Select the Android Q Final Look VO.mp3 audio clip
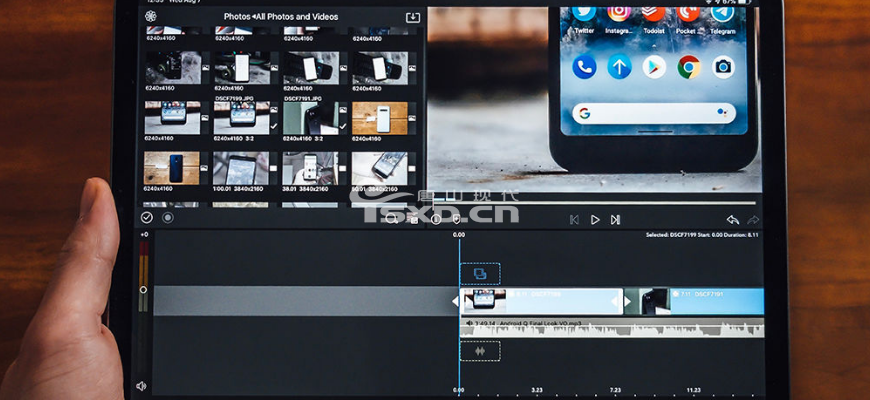Screen dimensions: 870x400 point(612,327)
